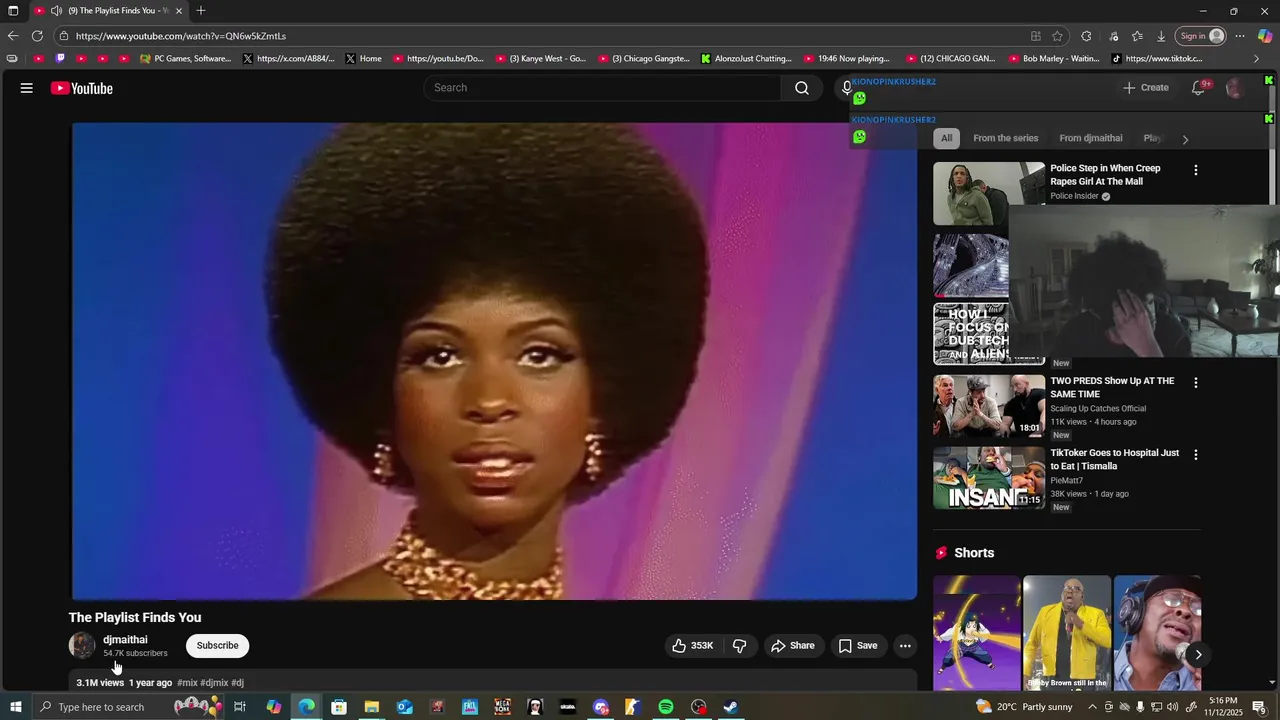
Task: Play the main video player
Action: (494, 362)
